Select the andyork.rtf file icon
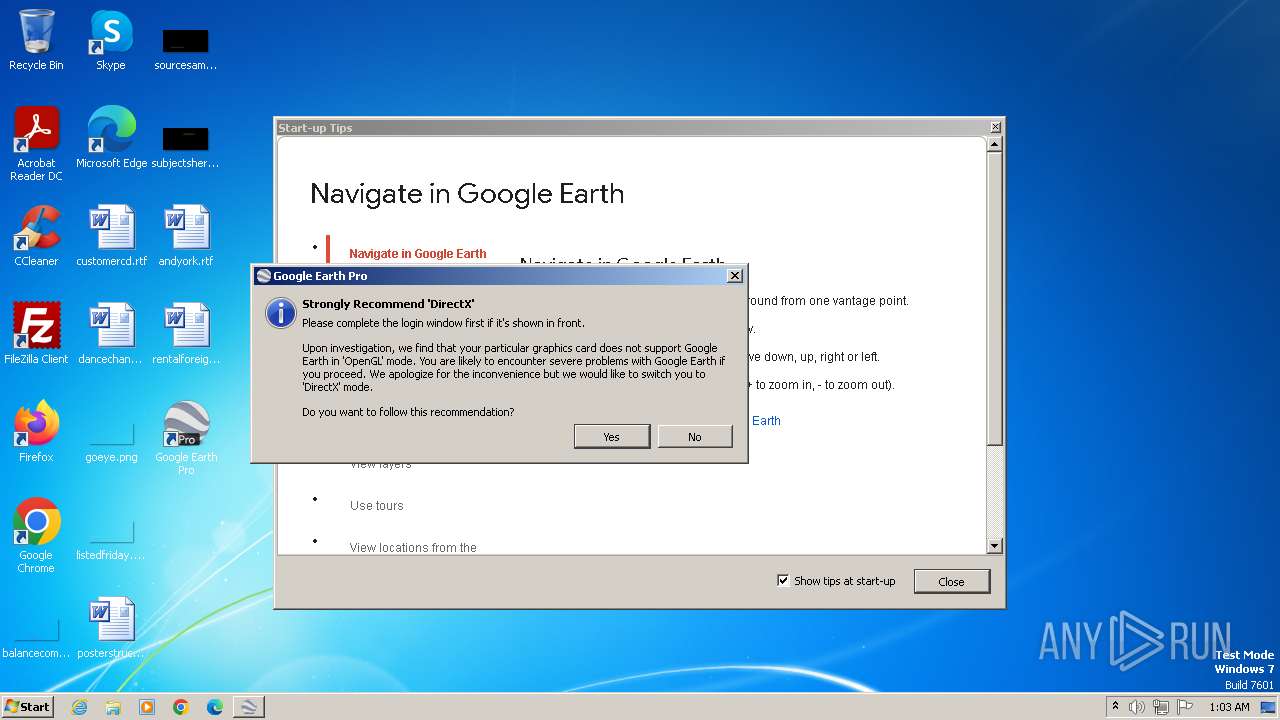1280x720 pixels. (186, 236)
